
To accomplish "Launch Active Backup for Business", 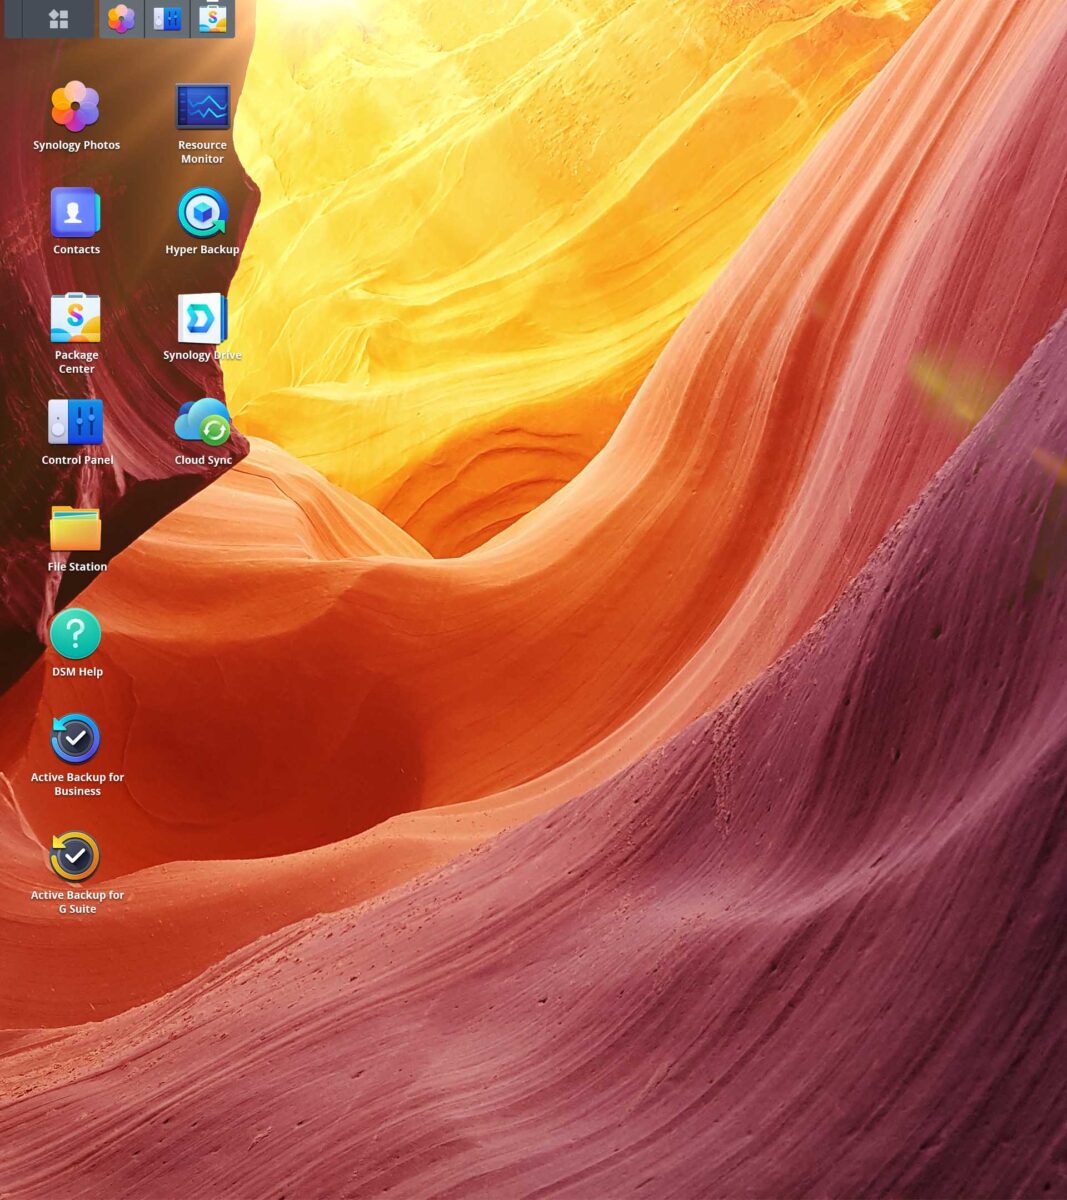I will (x=76, y=740).
